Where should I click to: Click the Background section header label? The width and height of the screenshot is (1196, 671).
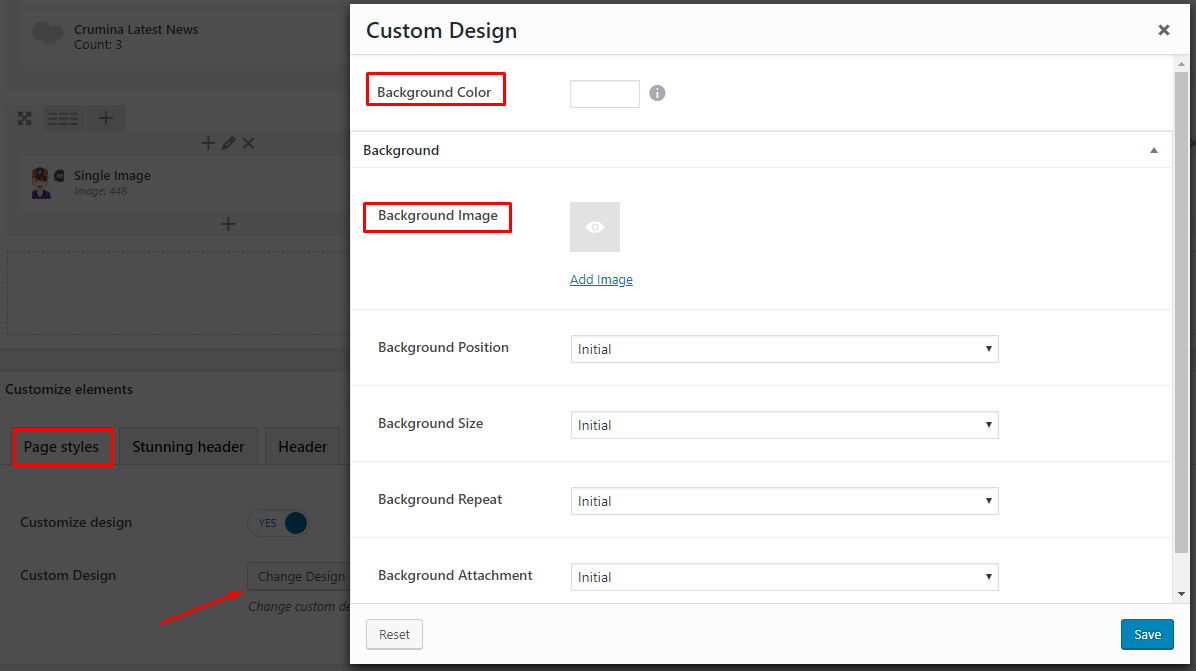pos(401,150)
